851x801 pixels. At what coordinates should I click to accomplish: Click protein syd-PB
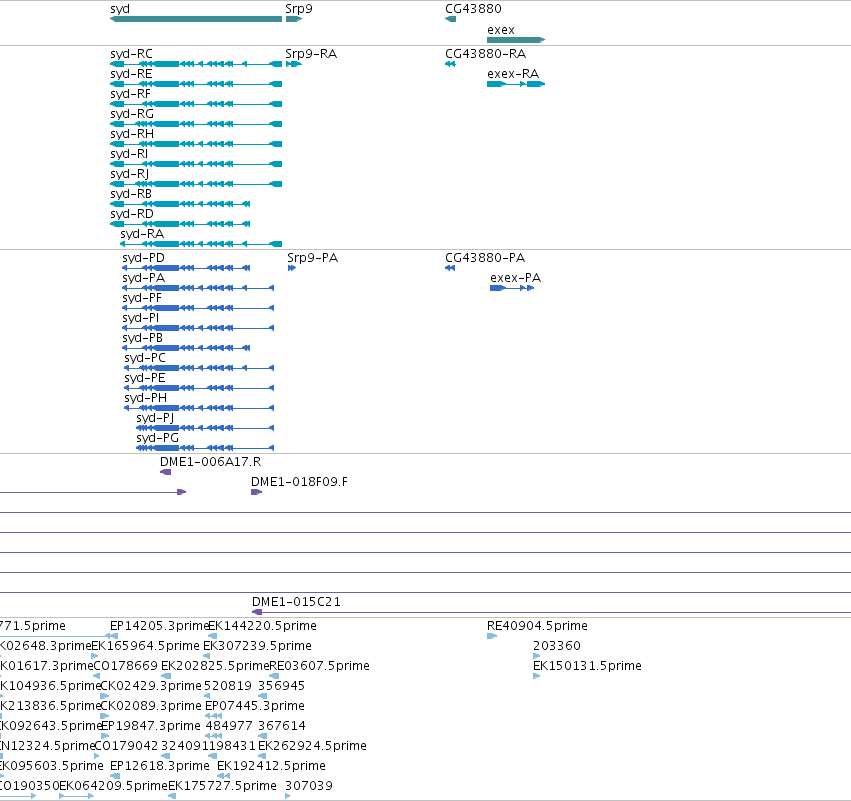click(186, 348)
